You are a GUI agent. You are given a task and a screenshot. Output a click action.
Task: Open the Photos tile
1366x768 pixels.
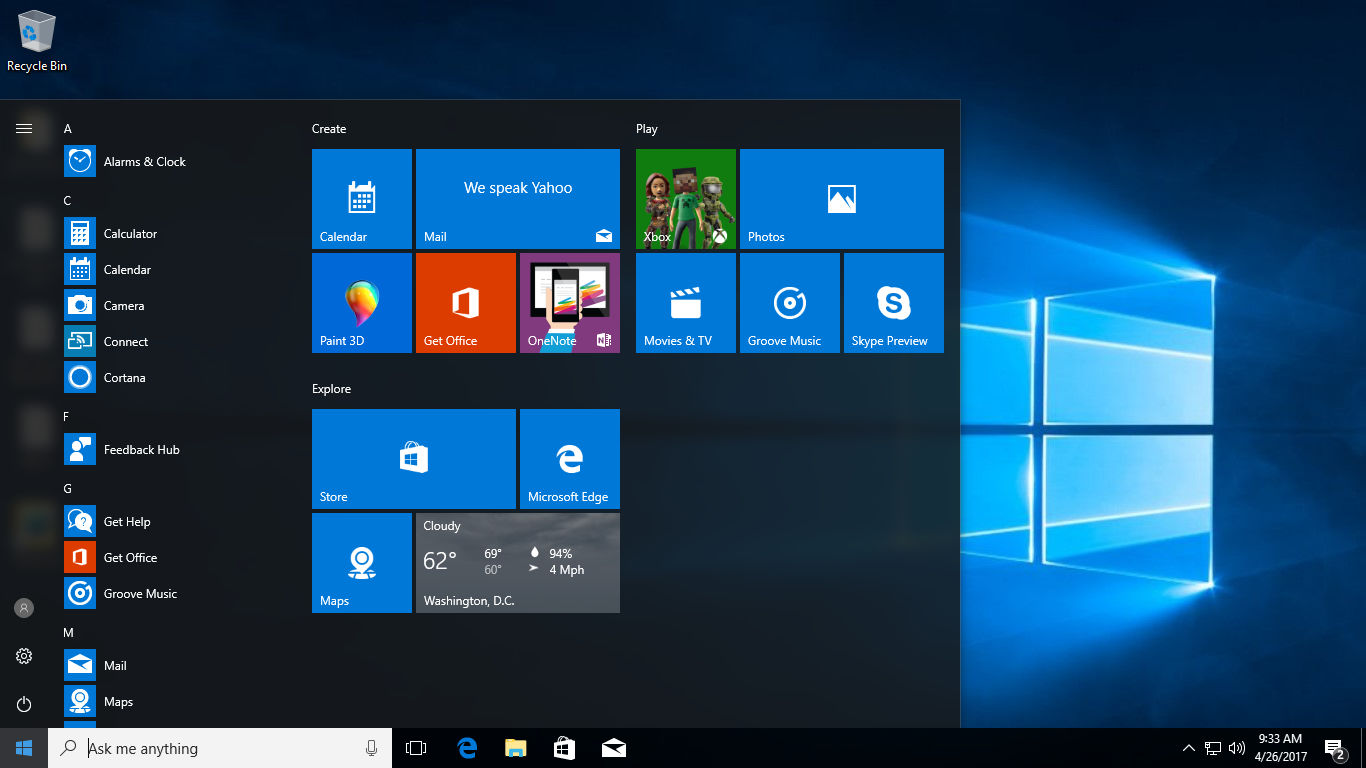842,199
